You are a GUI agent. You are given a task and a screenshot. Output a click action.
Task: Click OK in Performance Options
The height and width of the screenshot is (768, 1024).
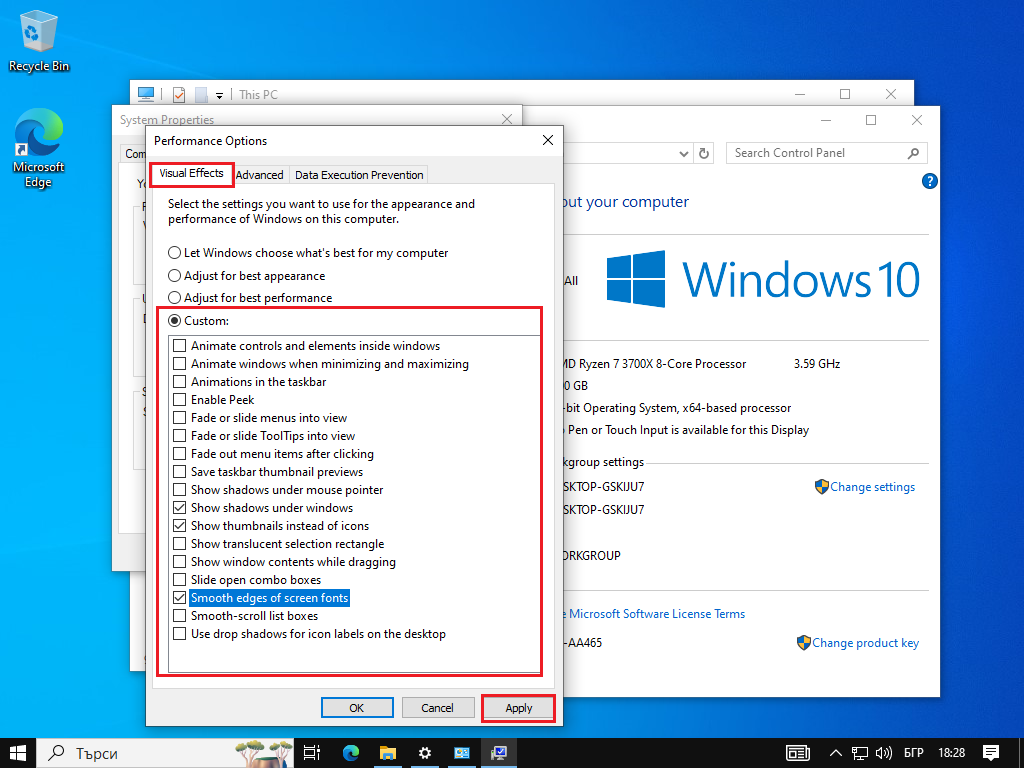(357, 708)
